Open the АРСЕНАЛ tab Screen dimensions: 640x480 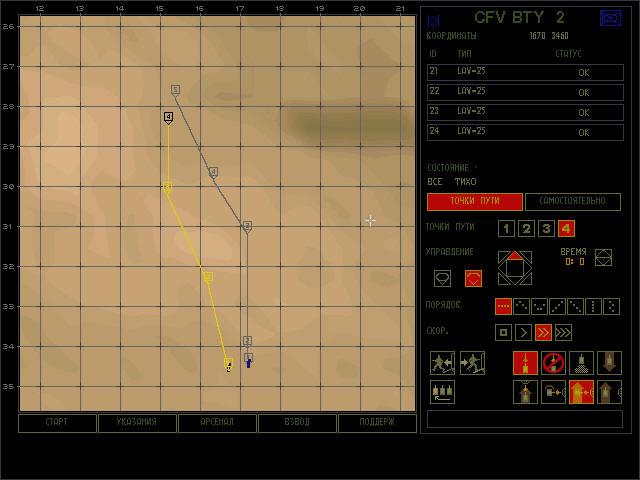click(x=217, y=423)
